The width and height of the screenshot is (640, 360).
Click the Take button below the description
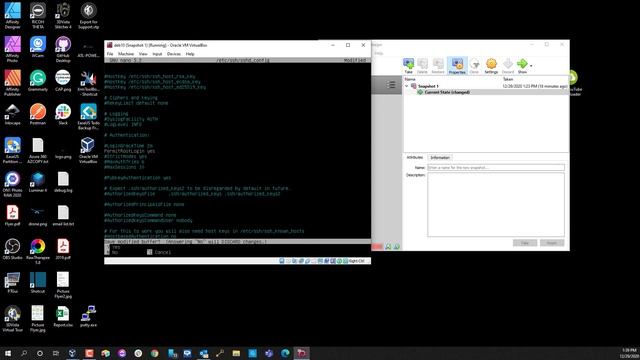525,243
